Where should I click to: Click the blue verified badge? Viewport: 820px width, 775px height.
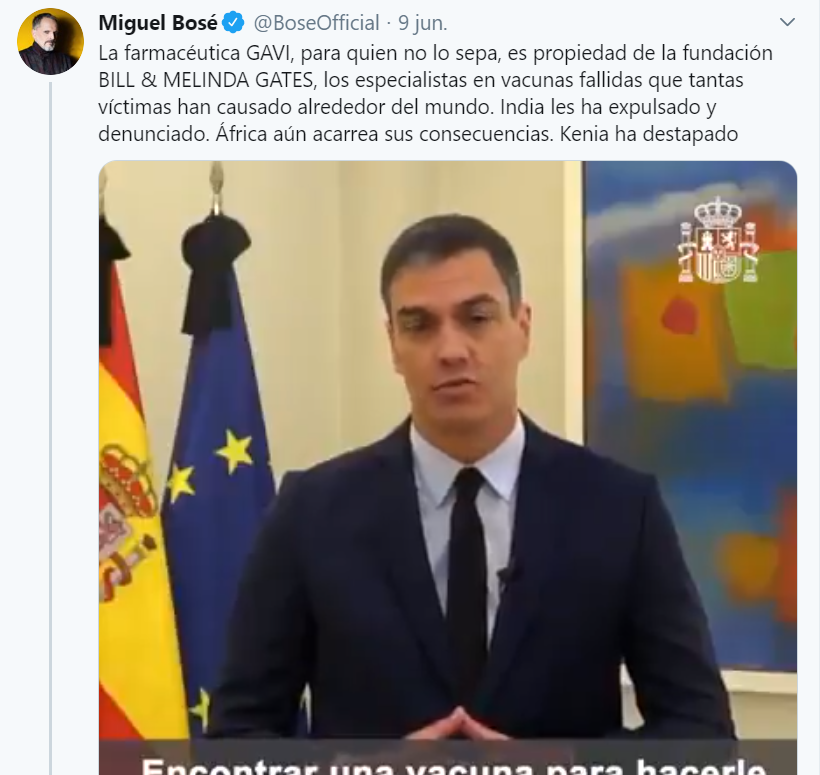233,23
